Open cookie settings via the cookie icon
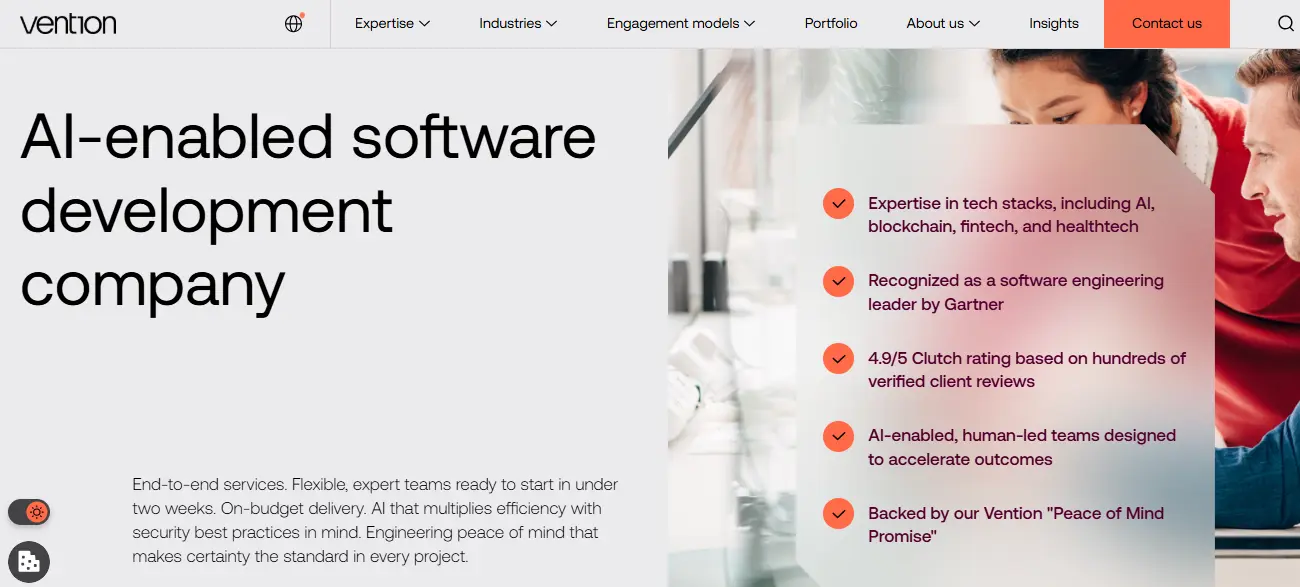Viewport: 1300px width, 587px height. pos(29,561)
